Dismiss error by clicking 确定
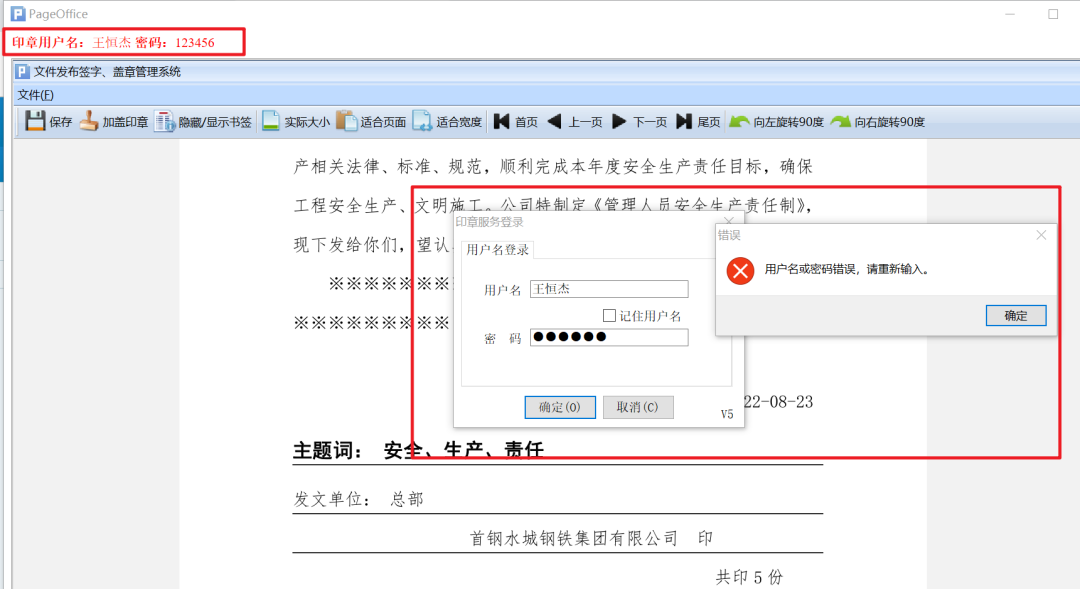This screenshot has width=1080, height=589. point(1016,315)
